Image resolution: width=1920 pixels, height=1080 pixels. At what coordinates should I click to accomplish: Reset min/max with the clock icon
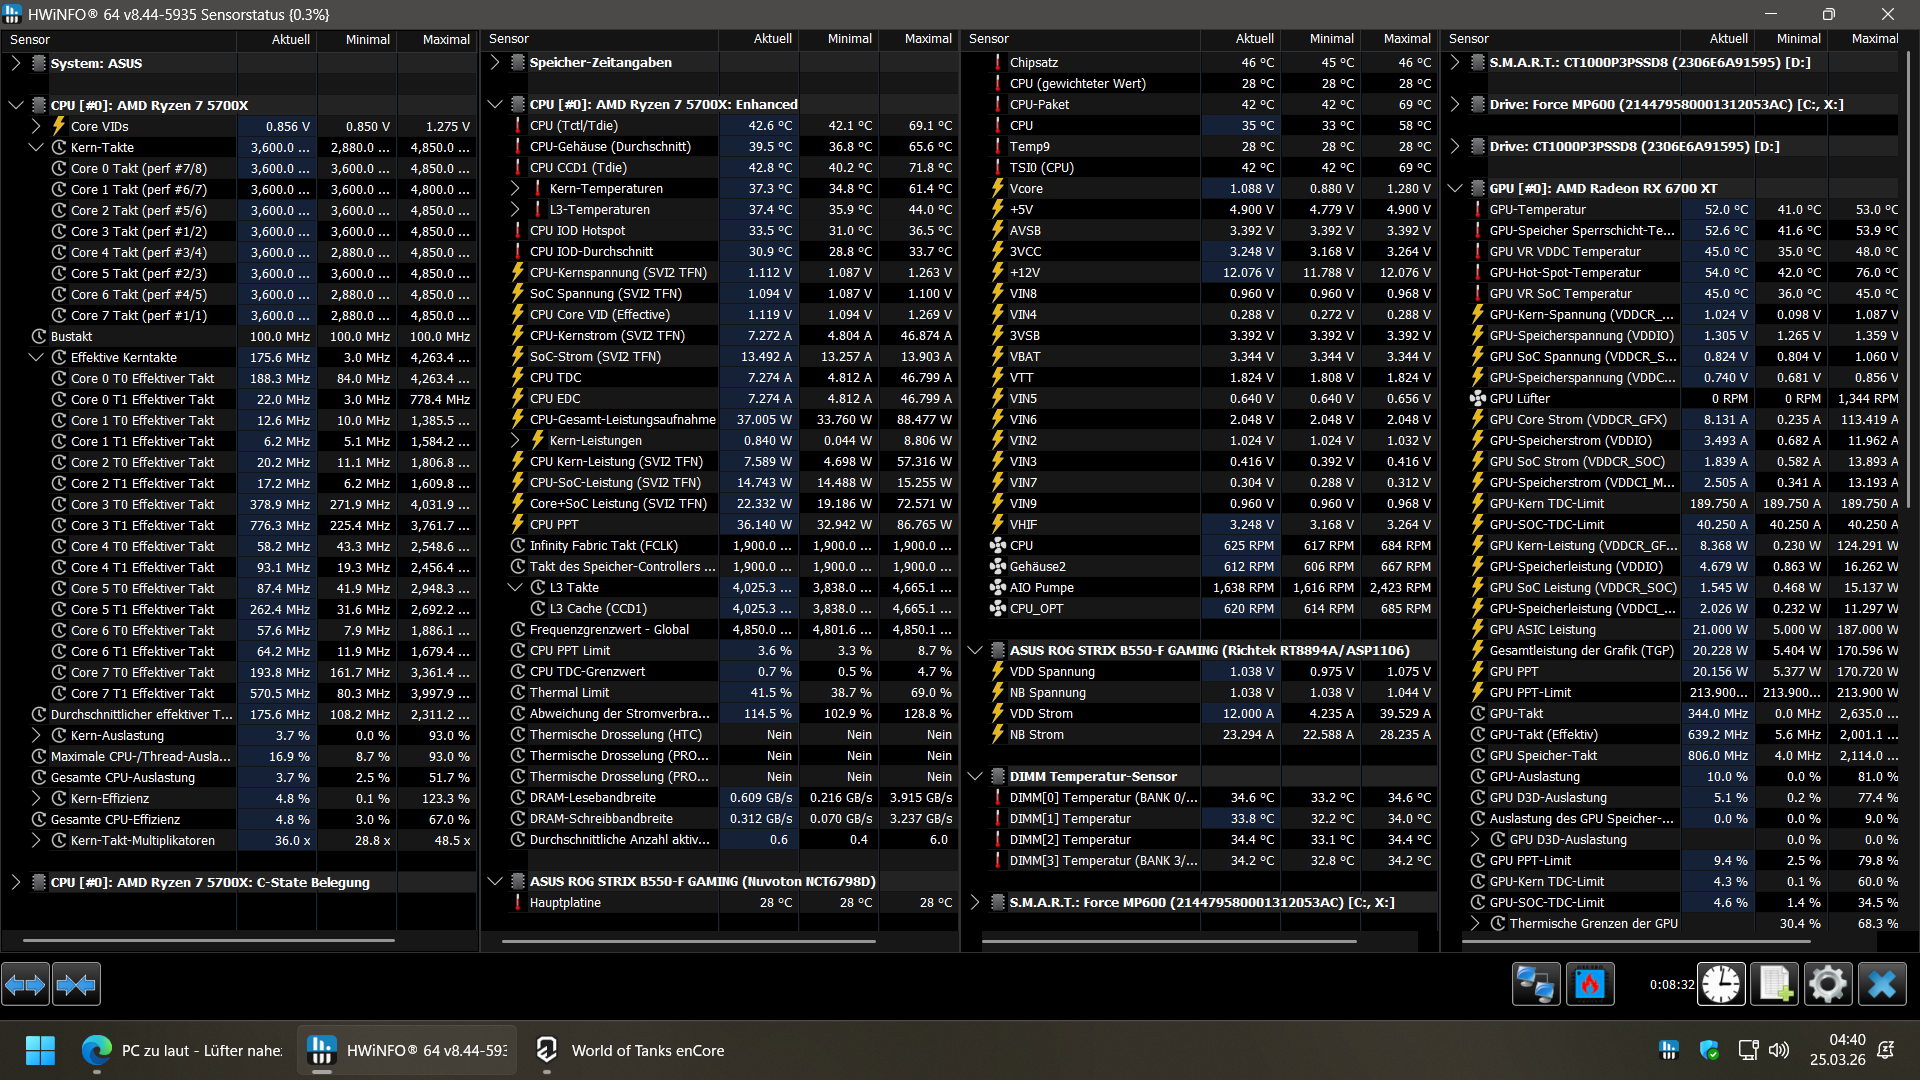pos(1721,985)
